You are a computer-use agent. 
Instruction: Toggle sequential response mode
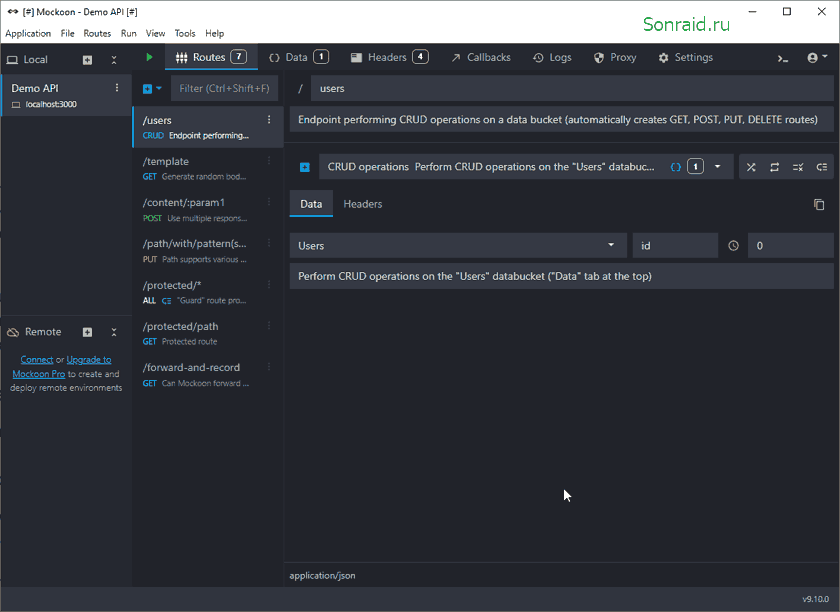coord(775,167)
